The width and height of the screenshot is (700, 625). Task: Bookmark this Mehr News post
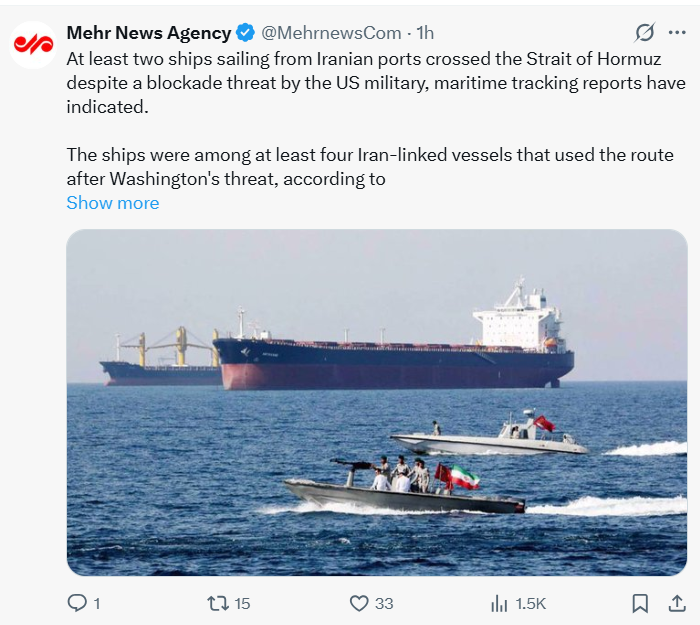click(641, 603)
